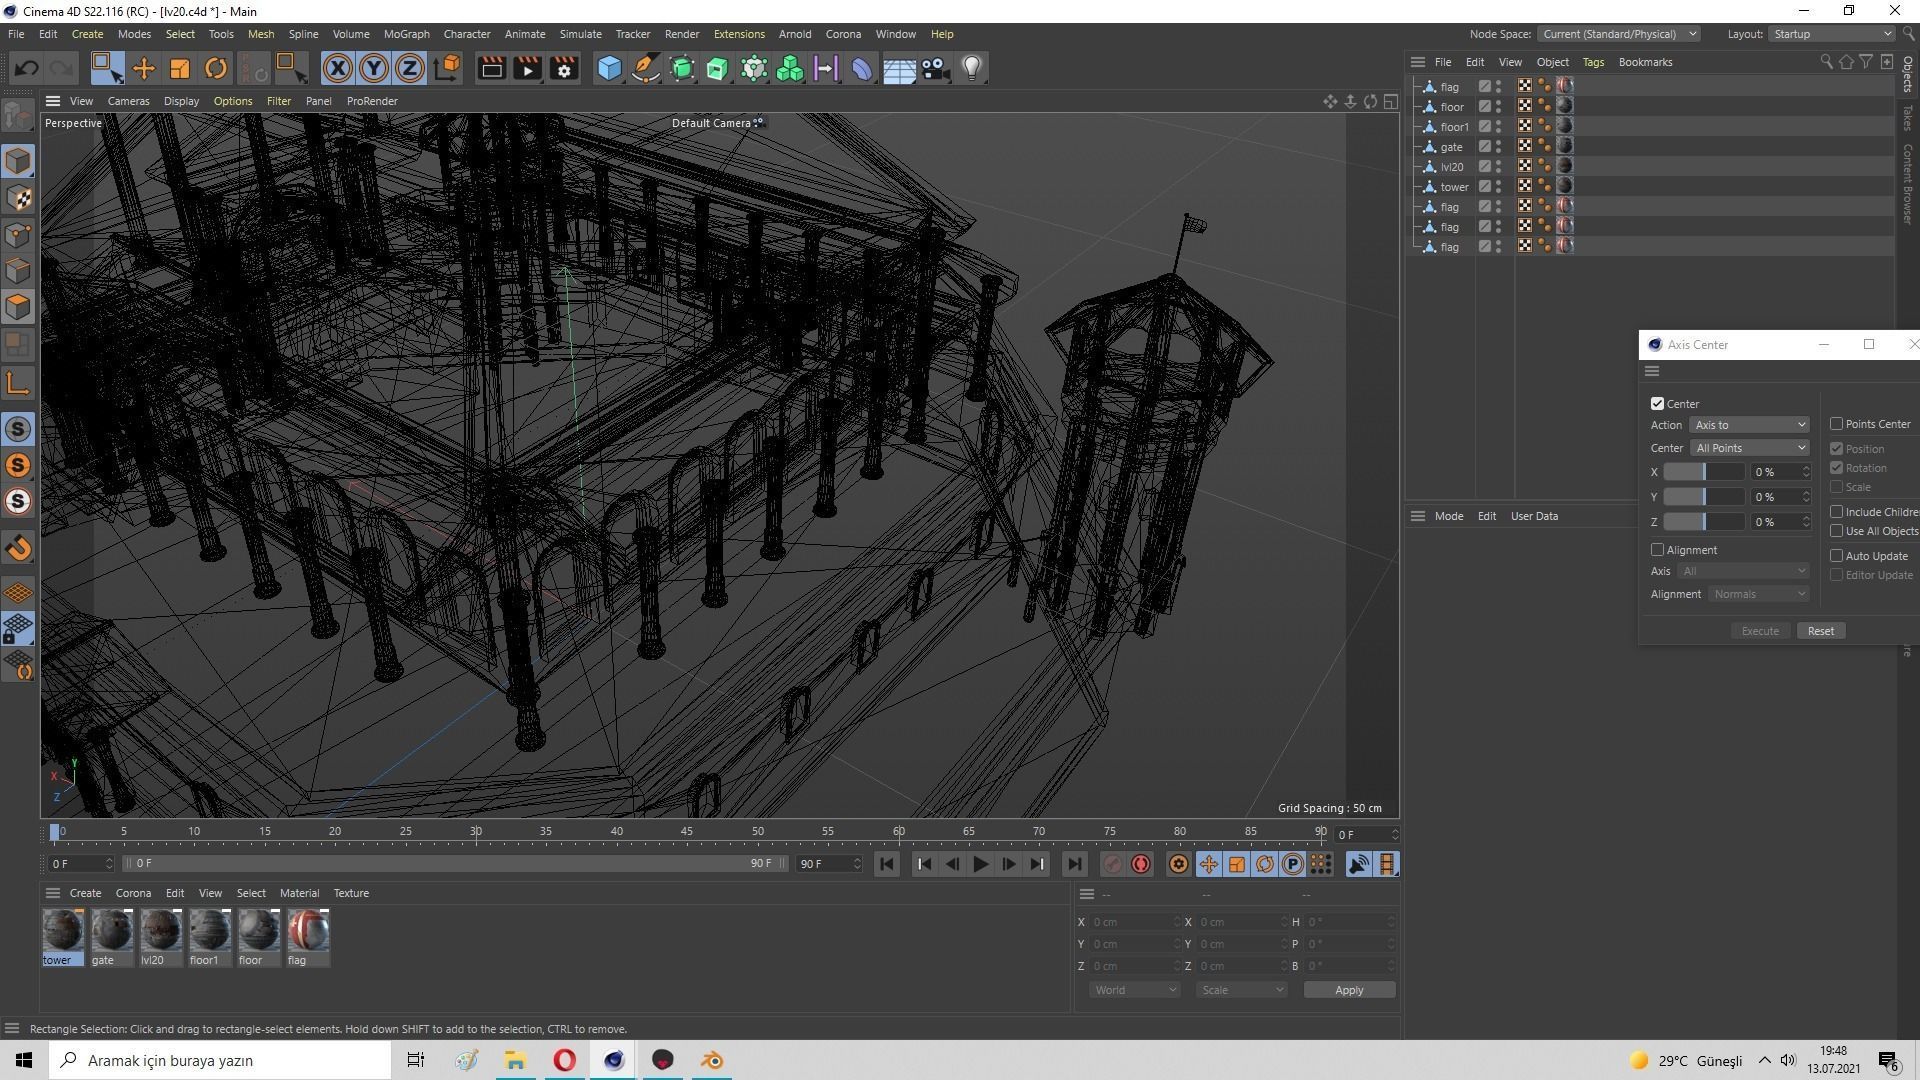Open Action 'Axis to' dropdown
The image size is (1920, 1080).
click(1749, 425)
